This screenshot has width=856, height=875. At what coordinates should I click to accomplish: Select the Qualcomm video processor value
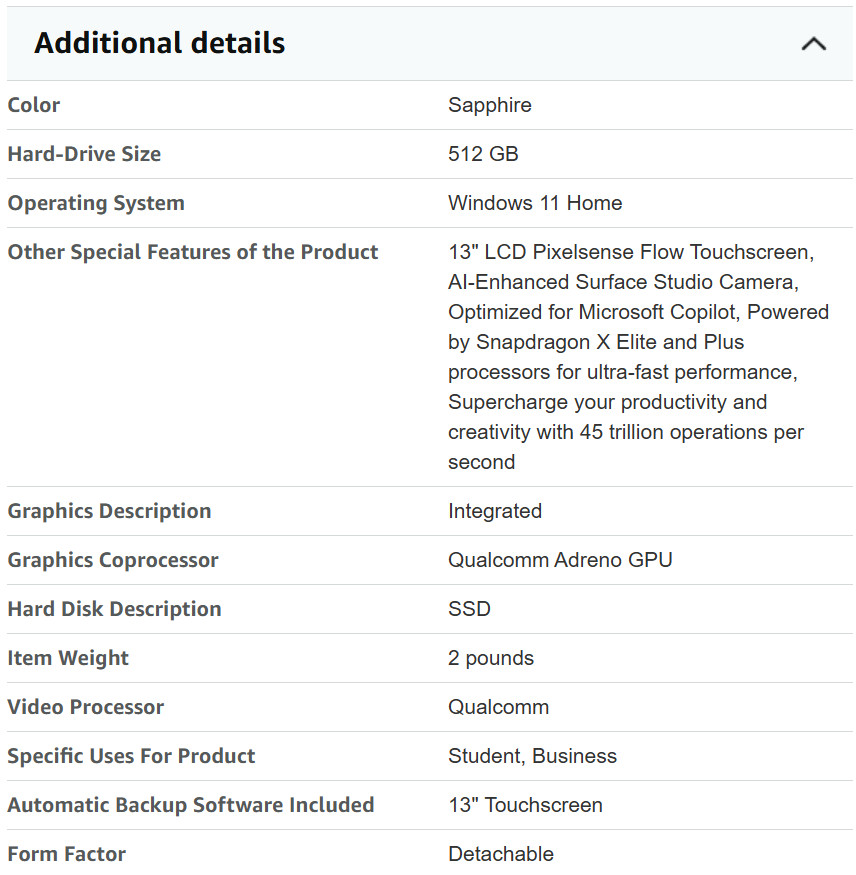coord(498,707)
